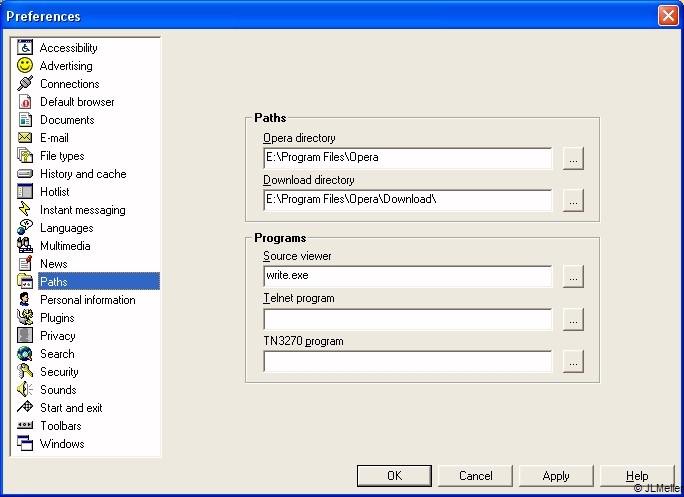Open Start and exit settings
684x497 pixels.
71,408
